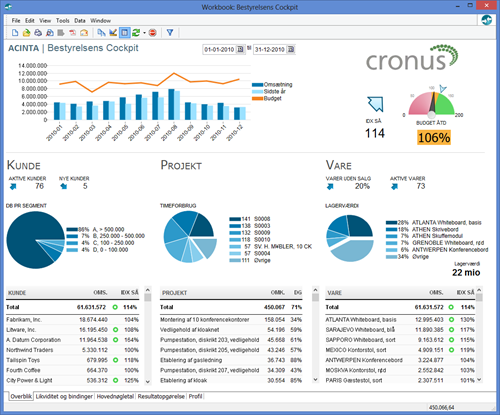
Task: Refresh data with the green arrows icon
Action: click(x=136, y=33)
